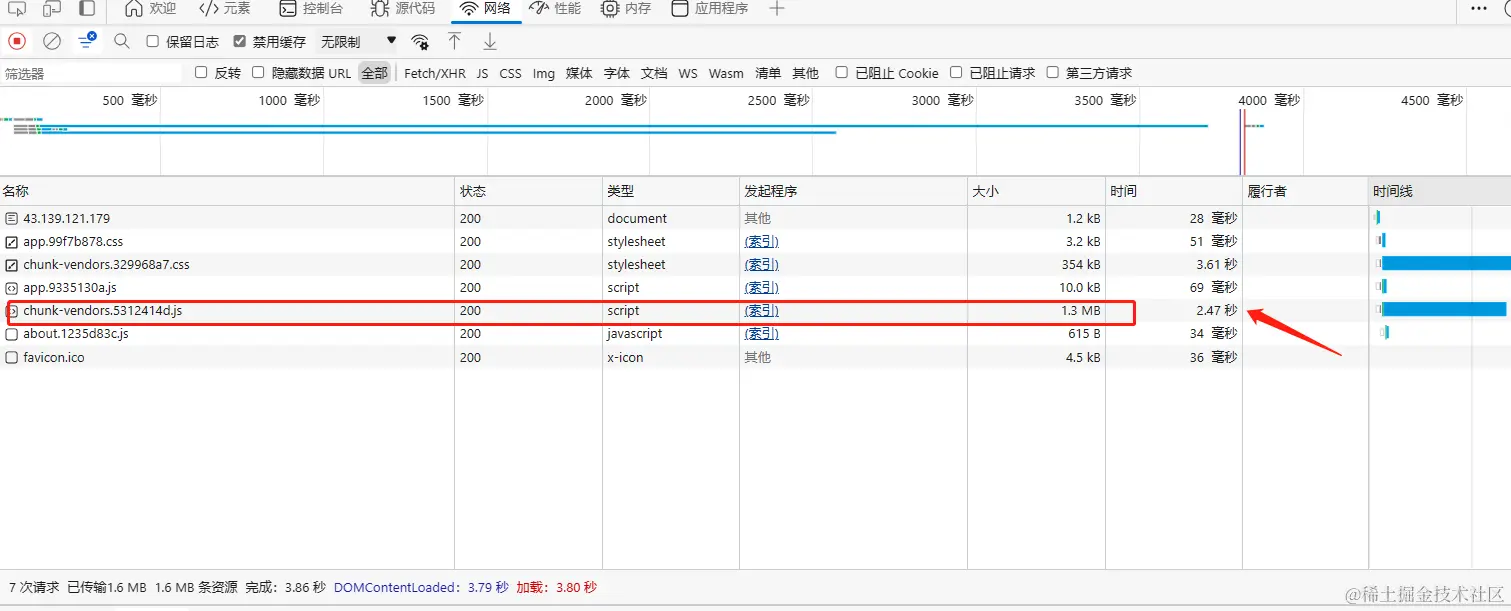Filter by WS type

click(688, 73)
